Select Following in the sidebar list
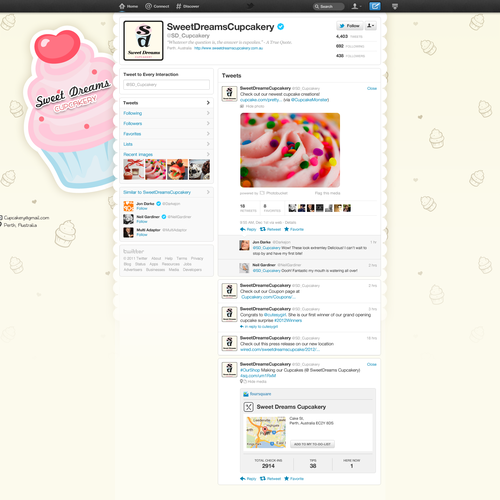This screenshot has height=500, width=500. click(166, 113)
